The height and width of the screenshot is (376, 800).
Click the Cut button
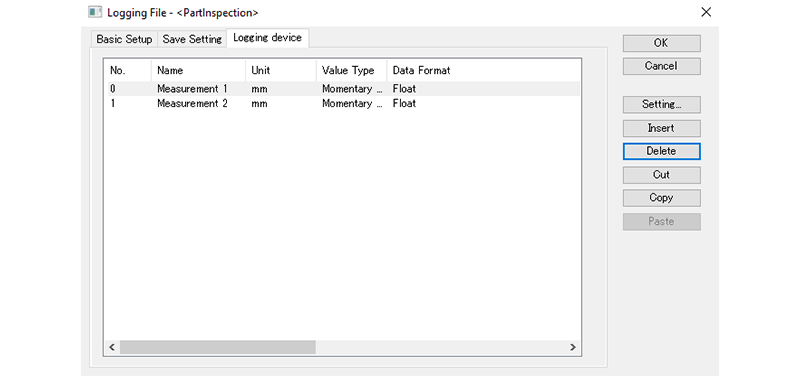(x=661, y=175)
